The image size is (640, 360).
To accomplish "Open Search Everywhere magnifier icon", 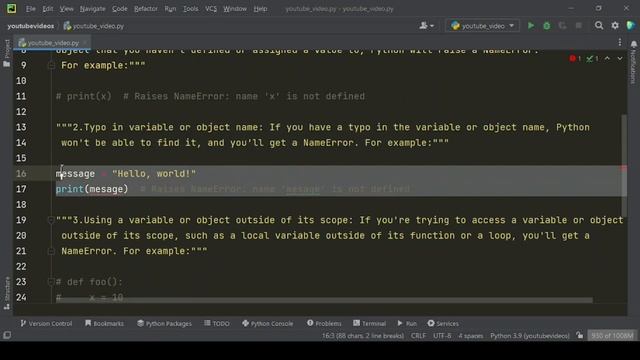I will [x=599, y=26].
